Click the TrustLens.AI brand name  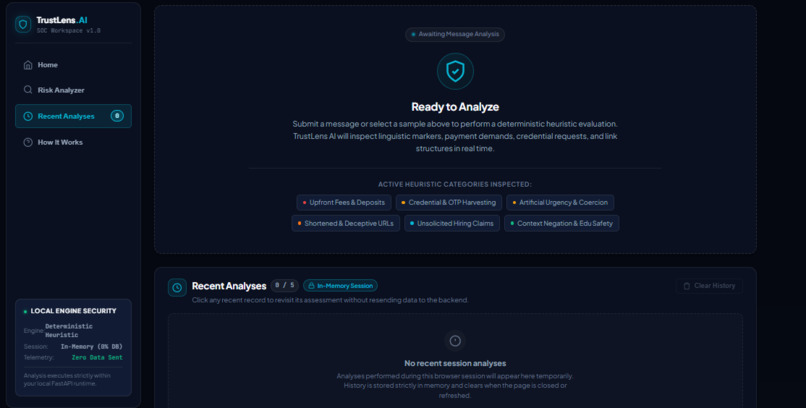tap(62, 20)
